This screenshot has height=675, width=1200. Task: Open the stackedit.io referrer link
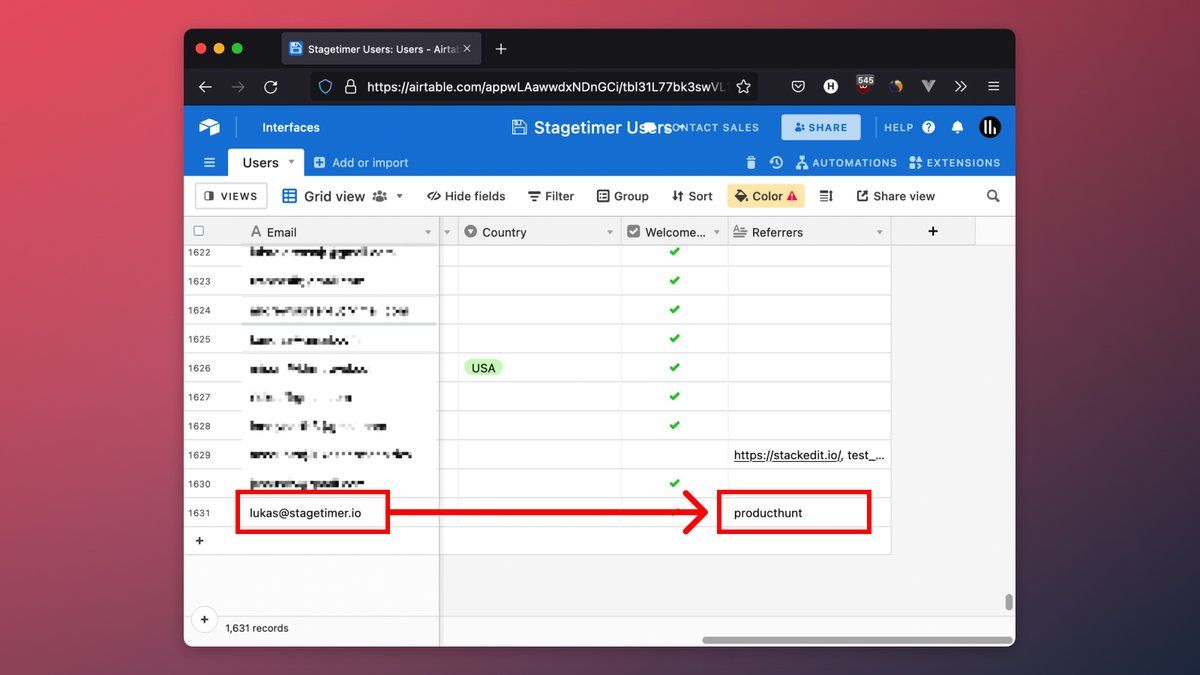coord(786,455)
